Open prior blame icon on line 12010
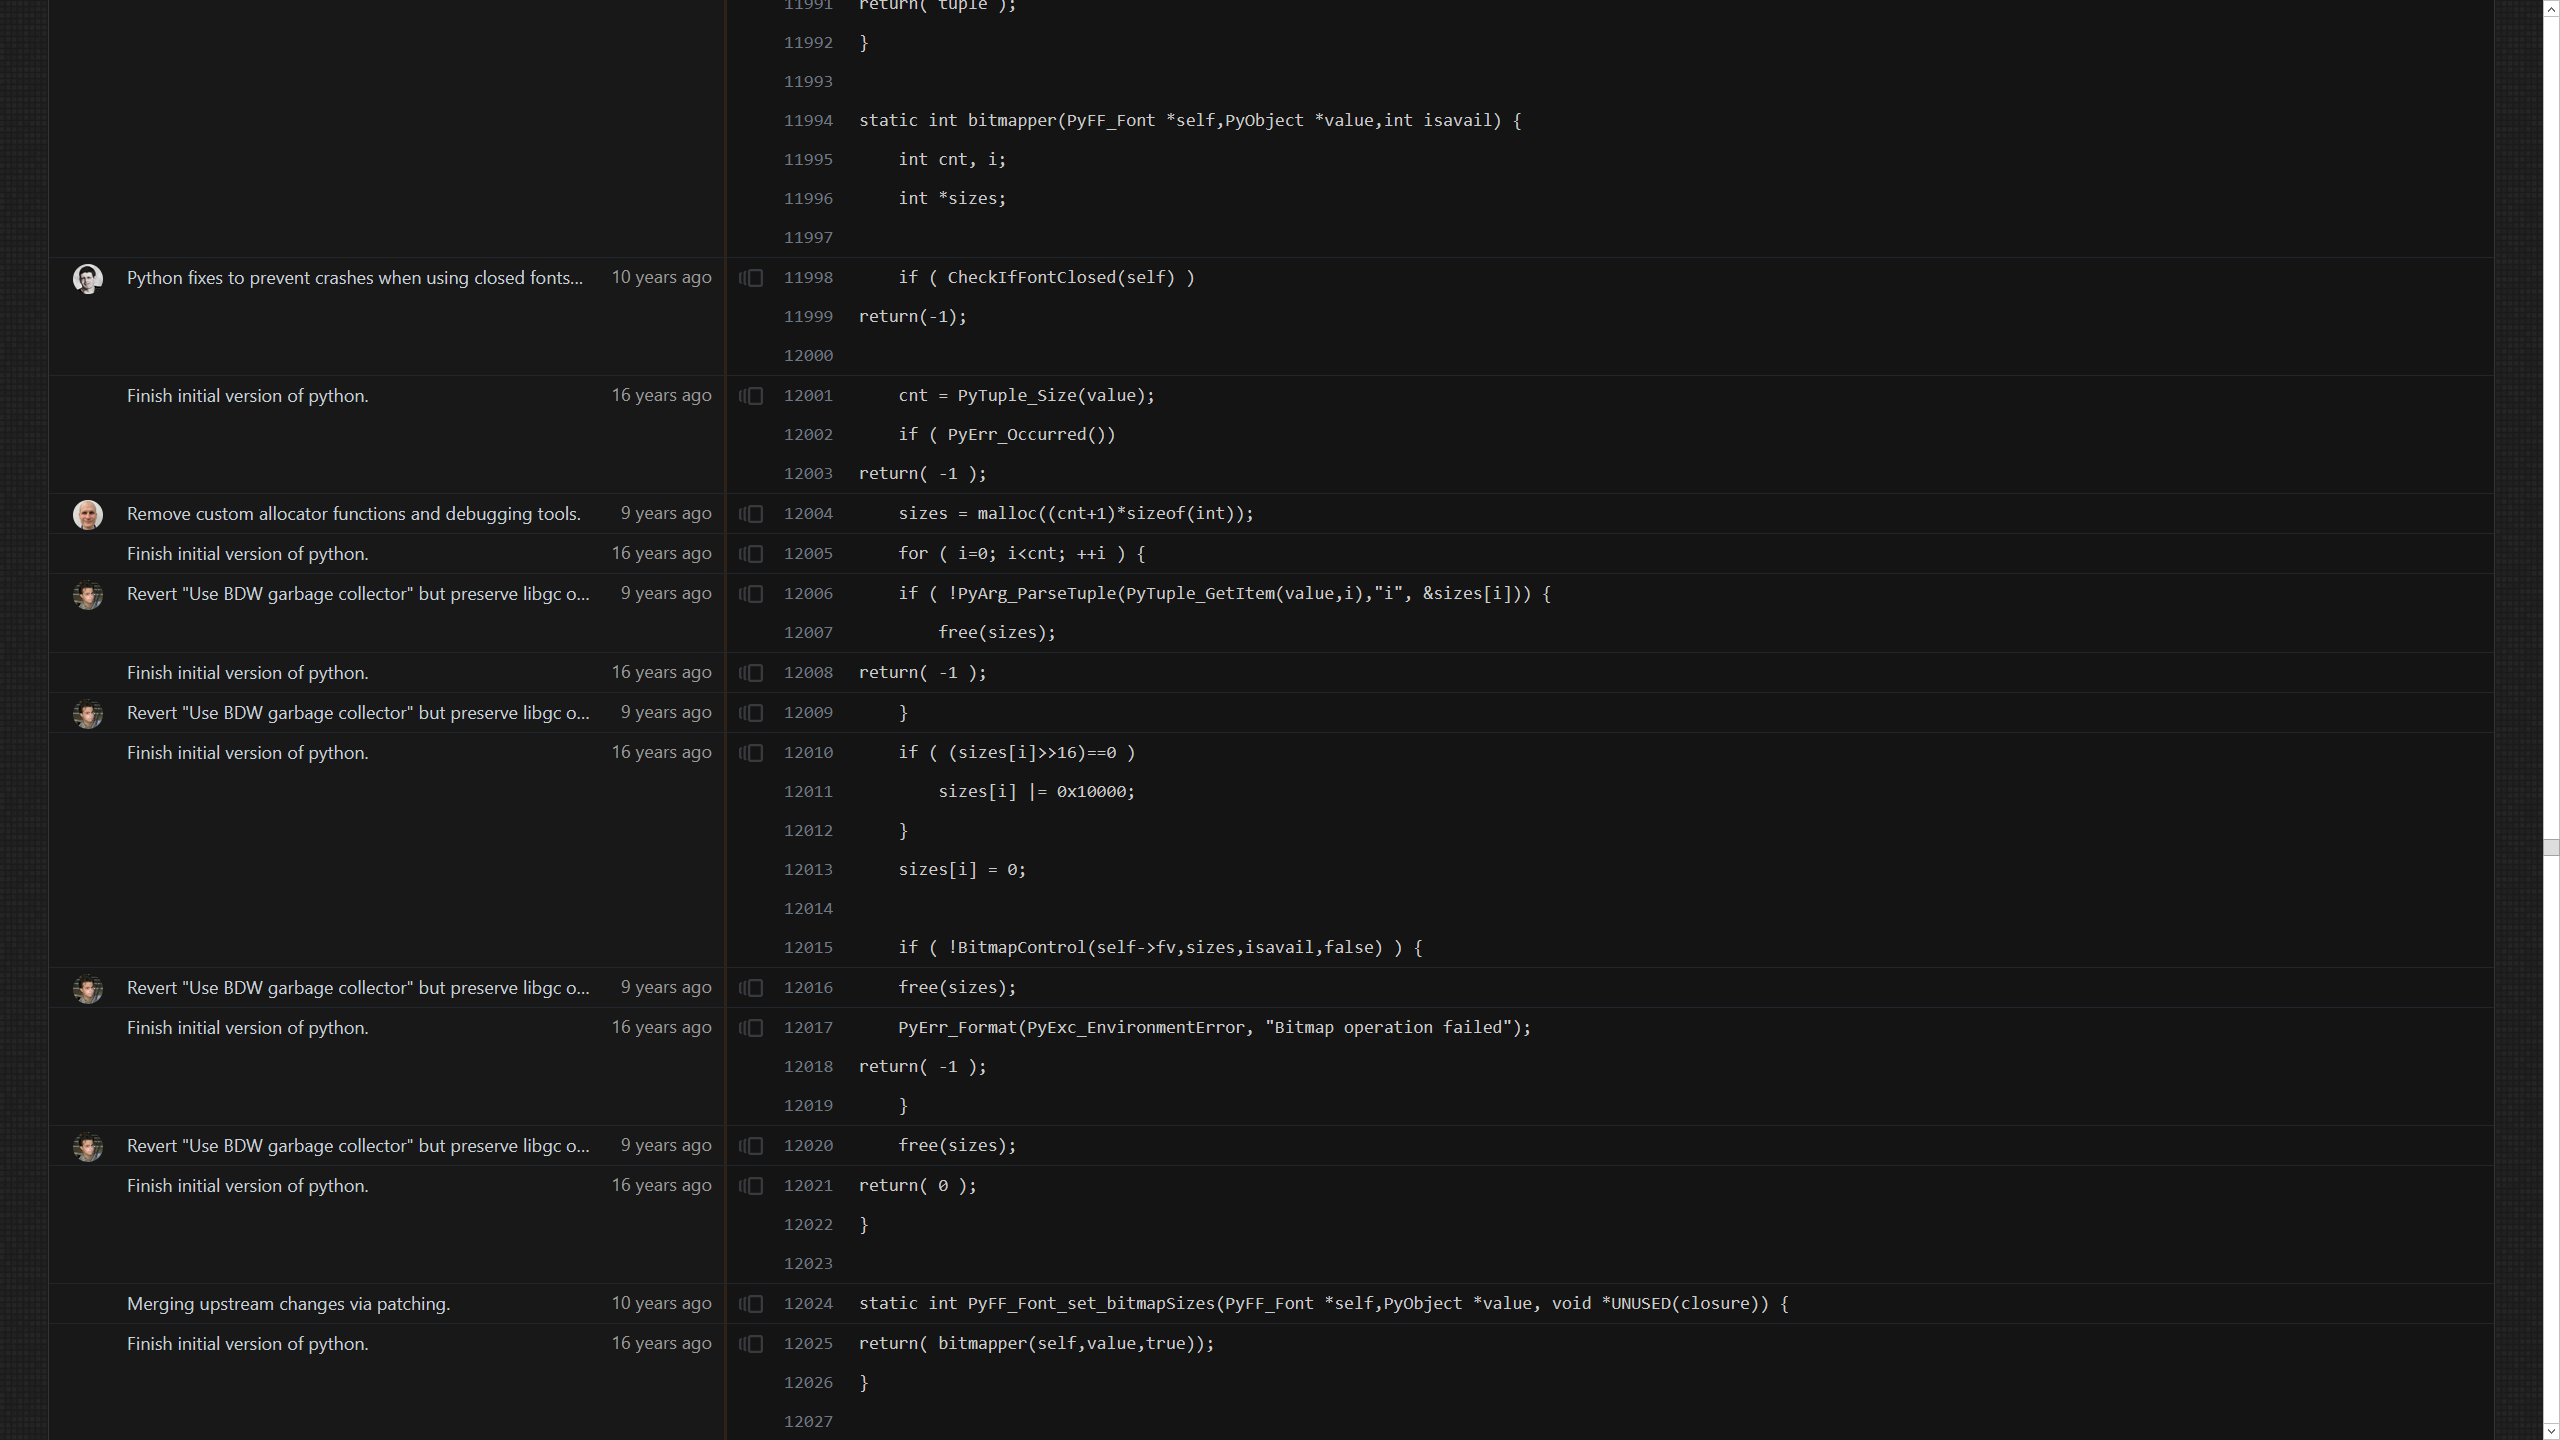Screen dimensions: 2560x1440 coord(751,753)
